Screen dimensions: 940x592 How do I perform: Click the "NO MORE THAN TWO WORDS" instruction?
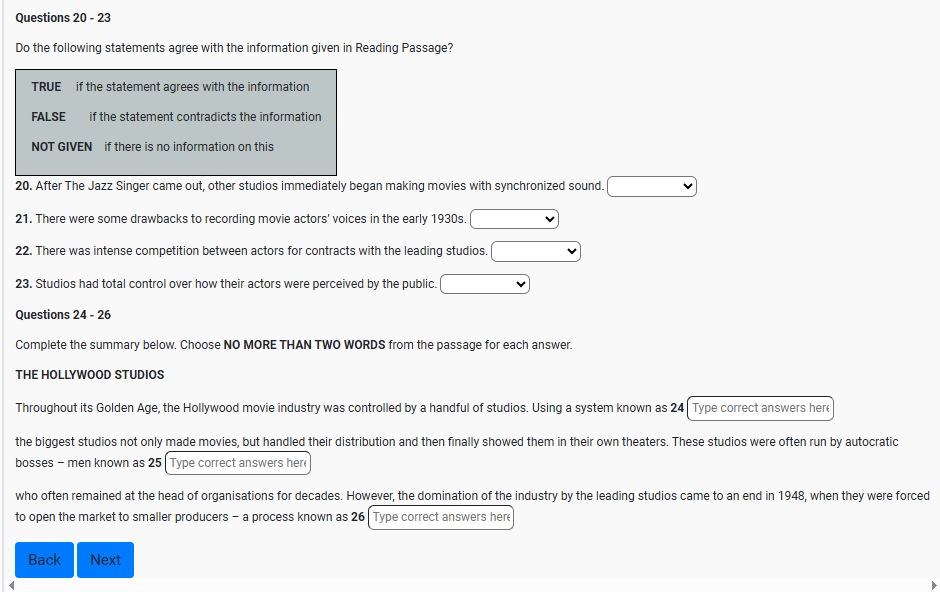(x=304, y=345)
